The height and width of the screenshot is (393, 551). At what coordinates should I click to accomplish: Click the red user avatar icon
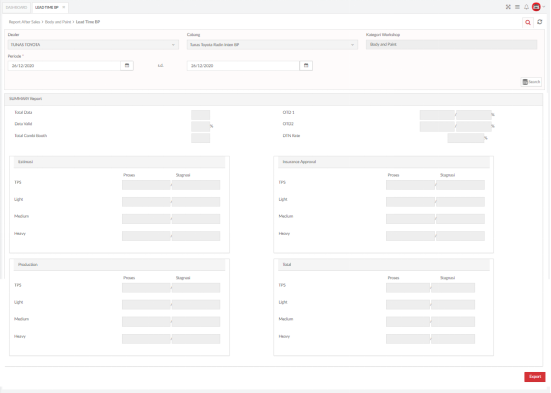pyautogui.click(x=536, y=7)
